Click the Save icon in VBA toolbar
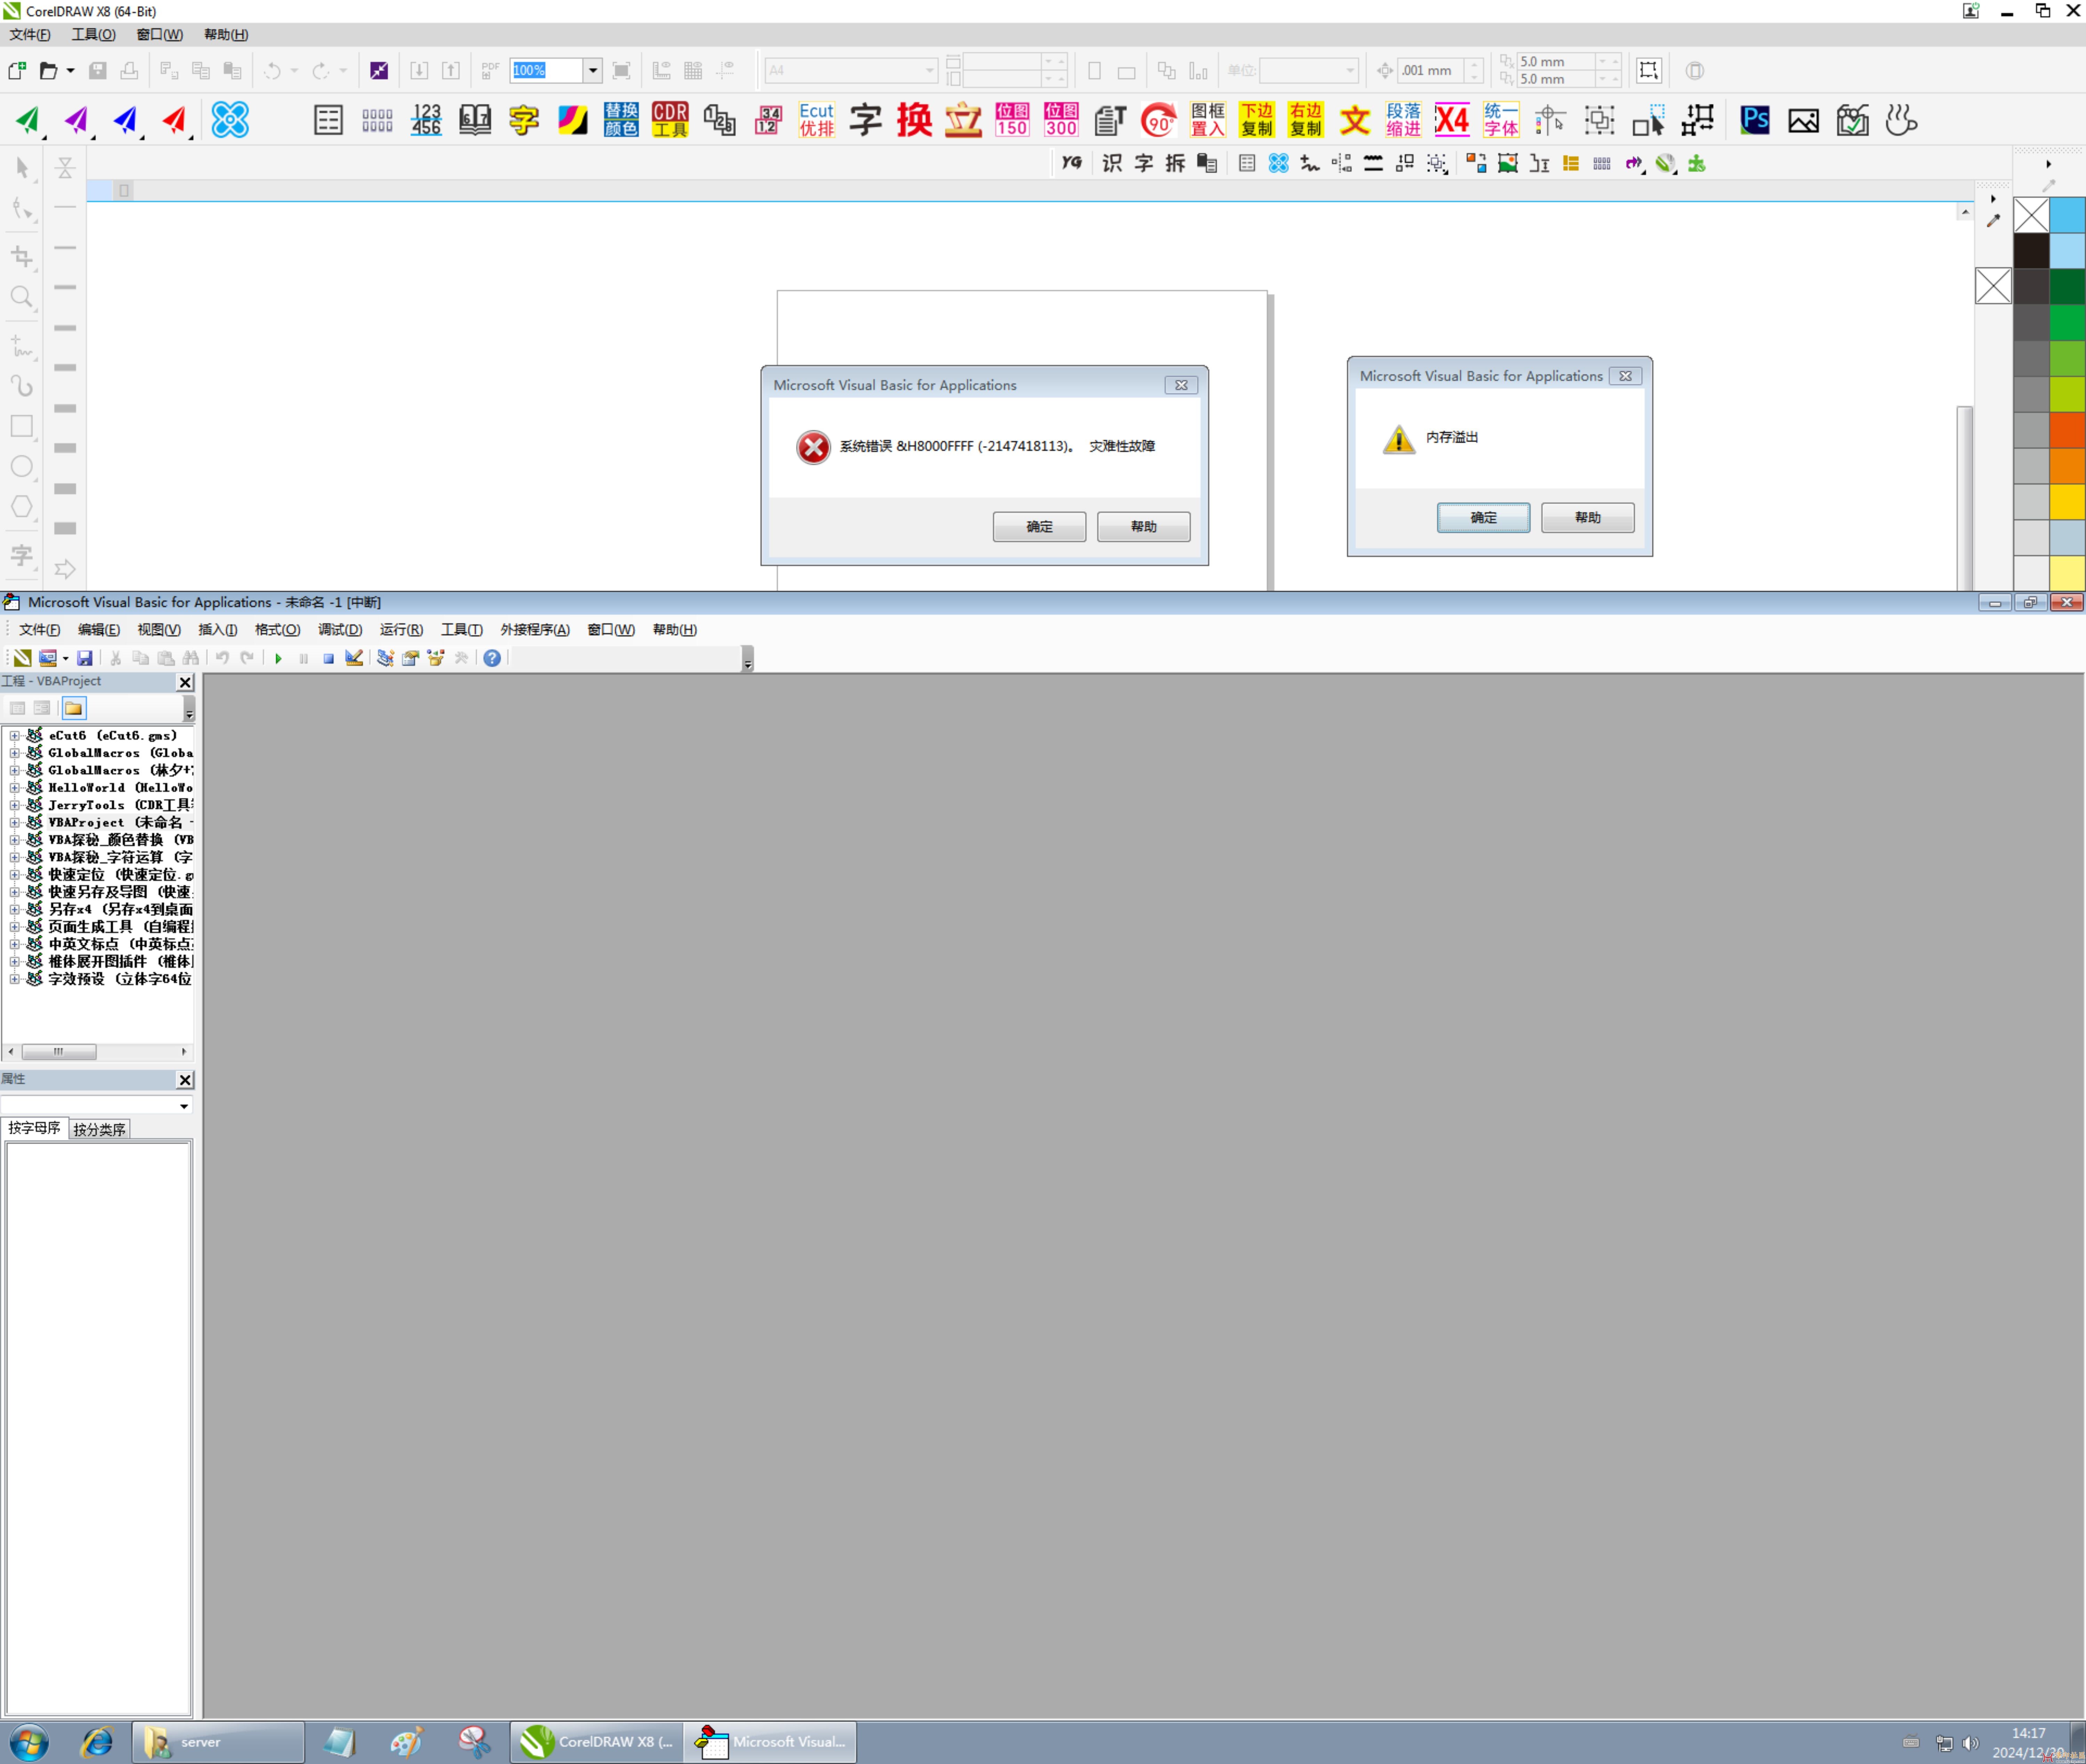 pyautogui.click(x=85, y=658)
